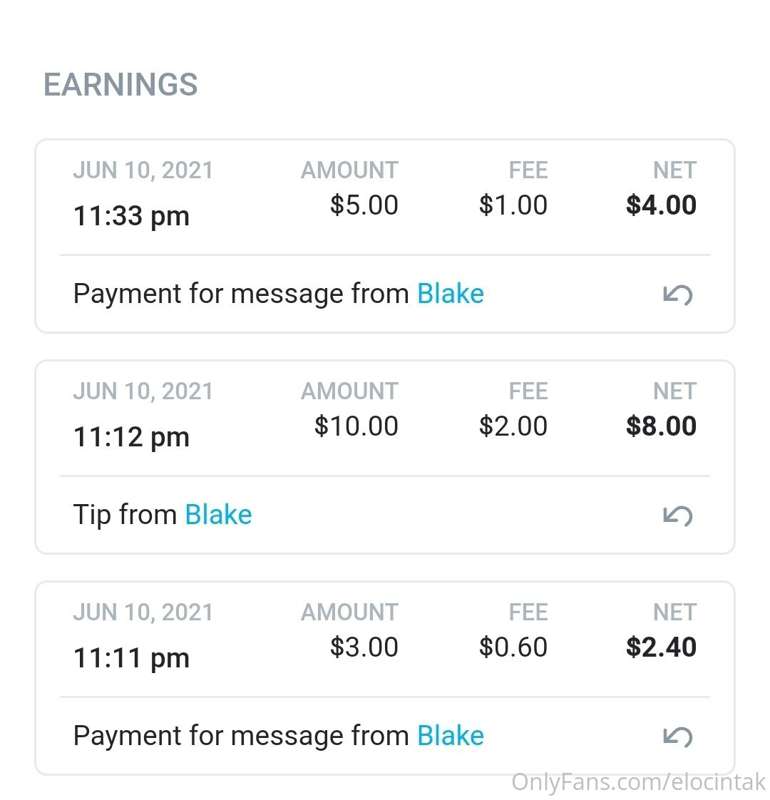Open Blake's profile from the 11:33 pm payment
The image size is (770, 800).
(450, 294)
